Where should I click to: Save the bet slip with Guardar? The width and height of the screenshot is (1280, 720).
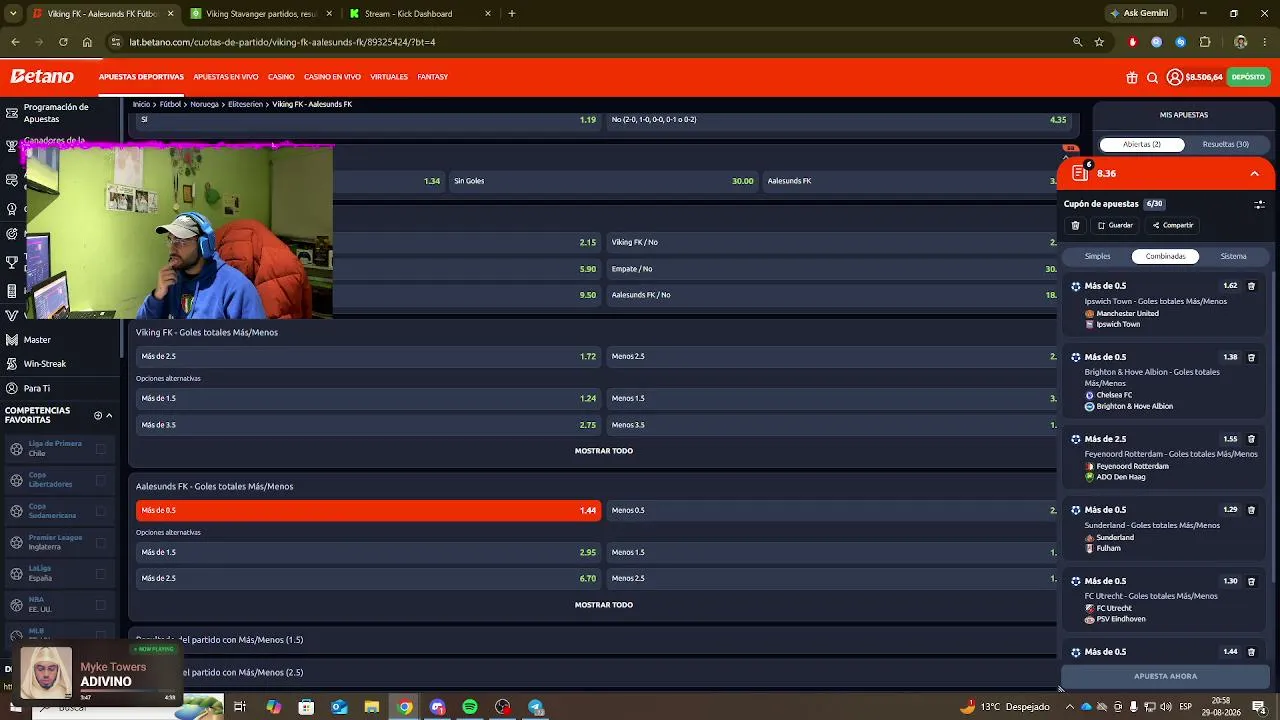pyautogui.click(x=1115, y=225)
